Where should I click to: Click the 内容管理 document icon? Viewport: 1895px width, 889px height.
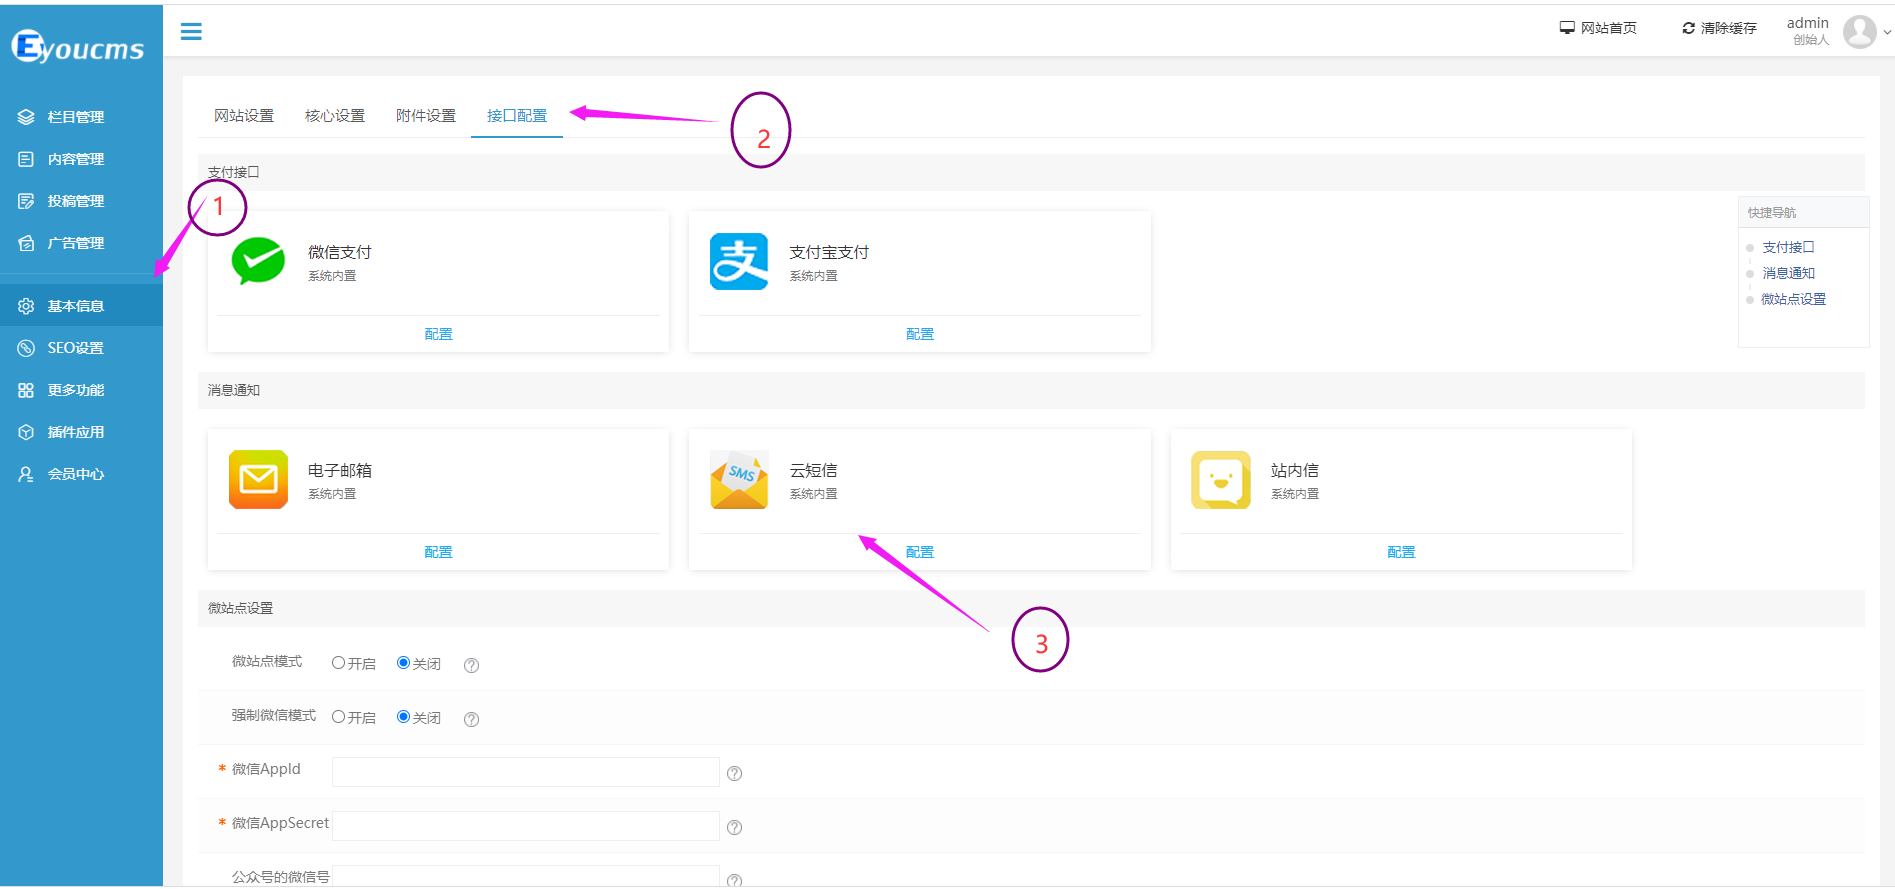[26, 159]
